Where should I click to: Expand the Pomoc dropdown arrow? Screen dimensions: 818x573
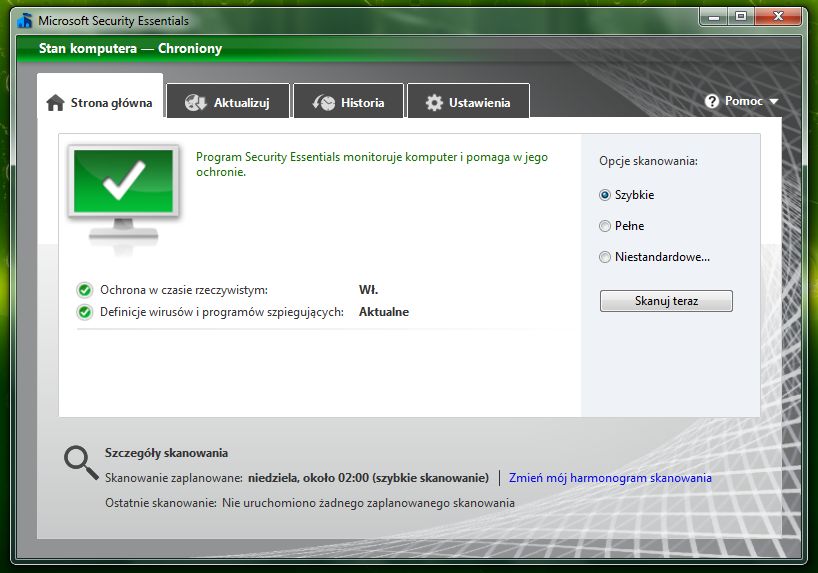pyautogui.click(x=774, y=101)
